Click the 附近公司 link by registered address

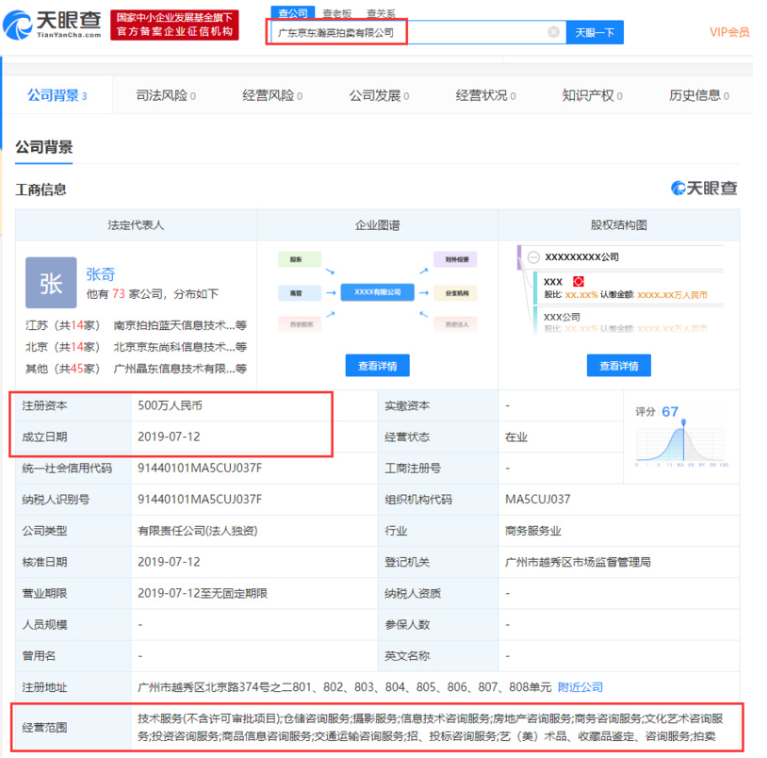click(x=580, y=687)
